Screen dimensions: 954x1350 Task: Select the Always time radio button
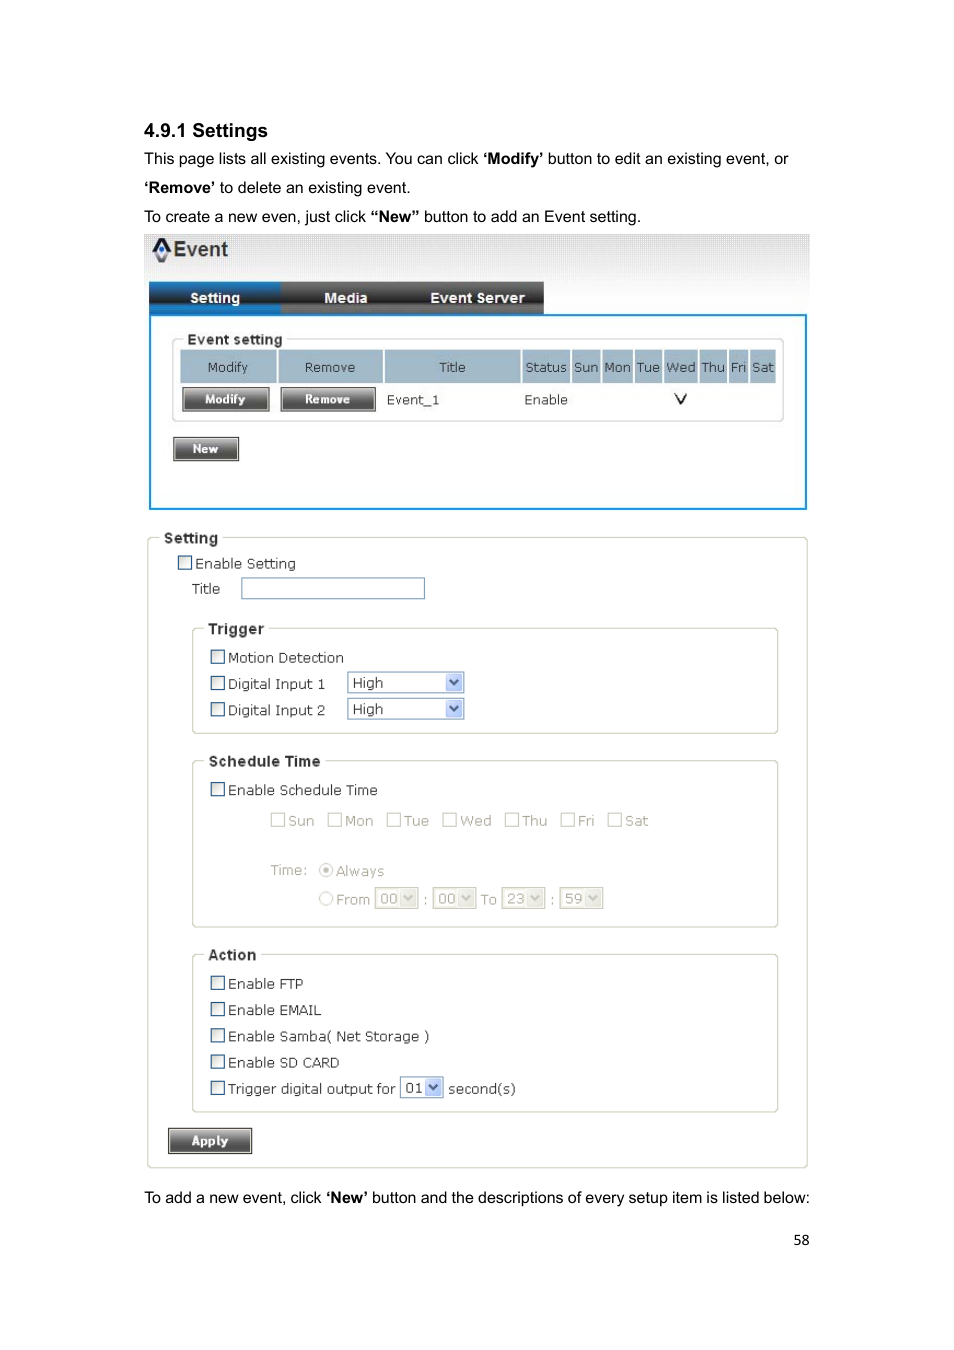326,870
